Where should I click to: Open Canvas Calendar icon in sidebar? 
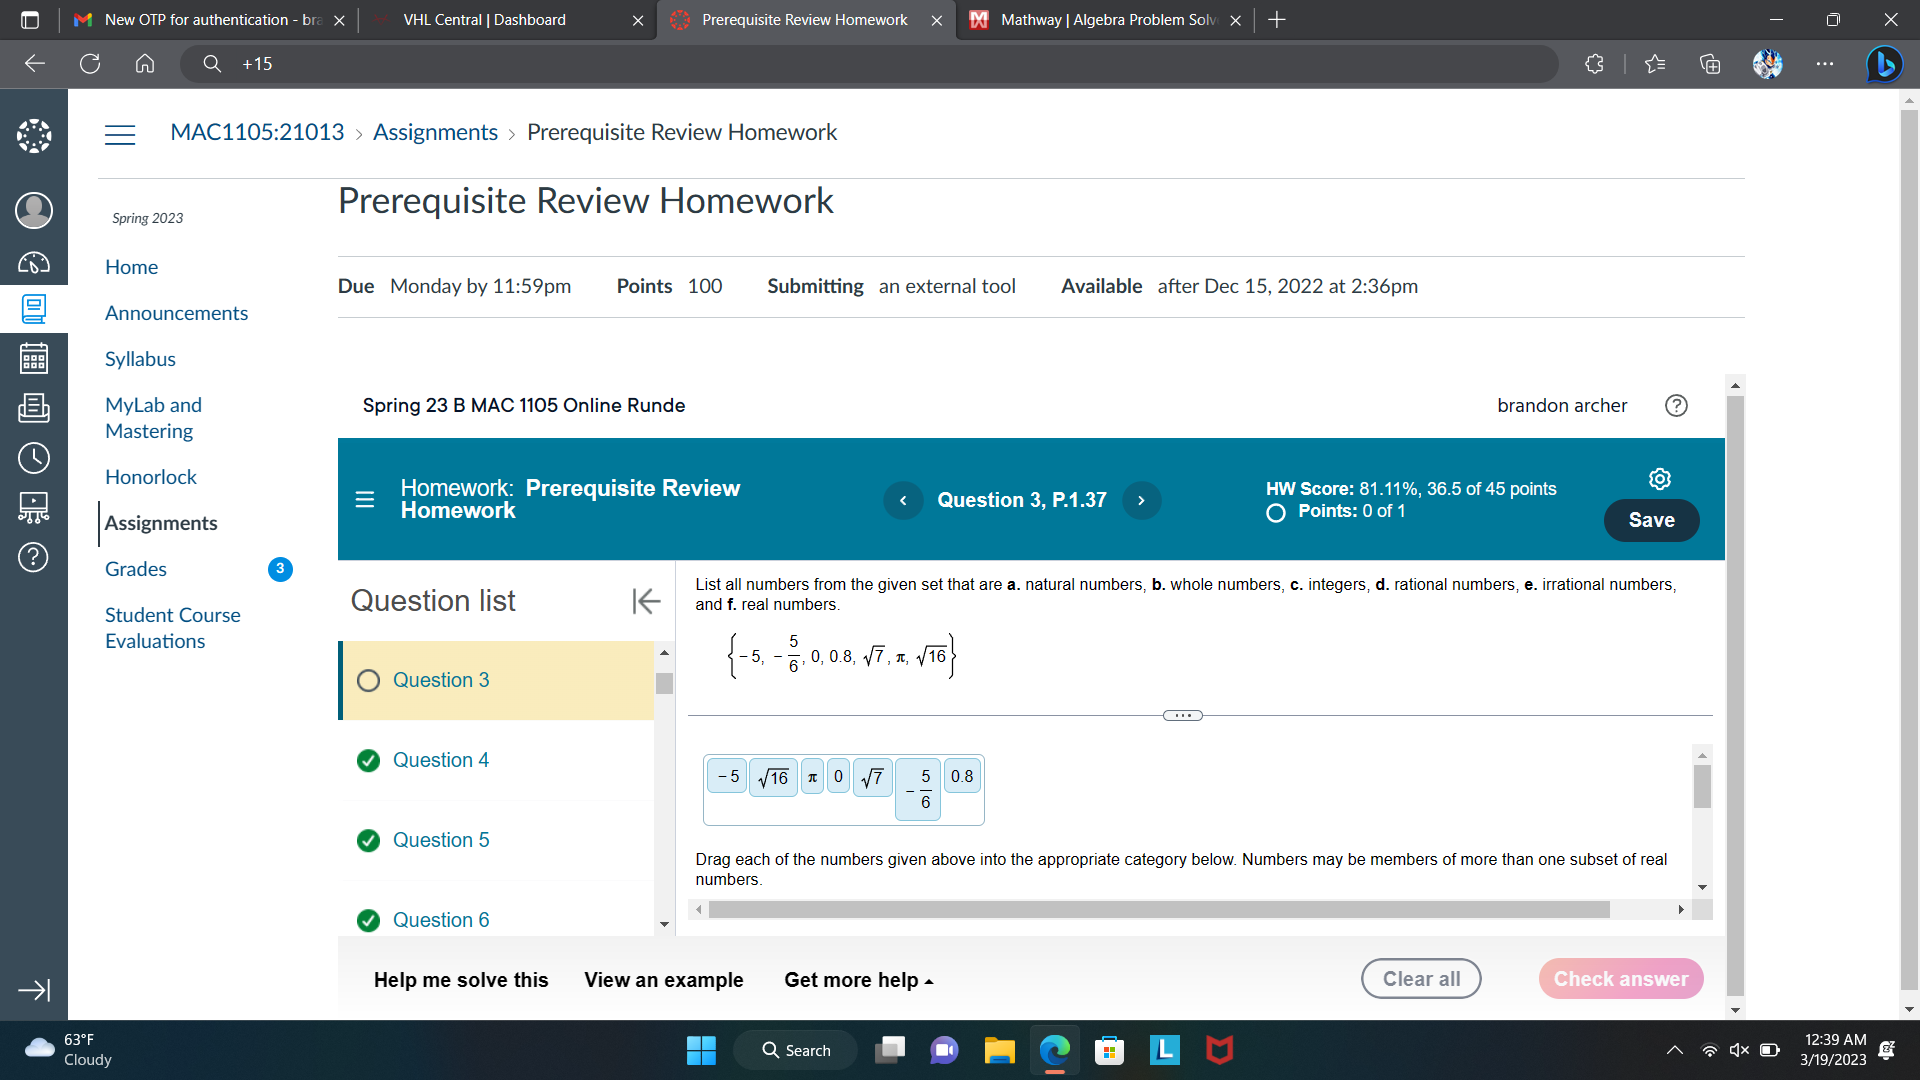coord(34,358)
